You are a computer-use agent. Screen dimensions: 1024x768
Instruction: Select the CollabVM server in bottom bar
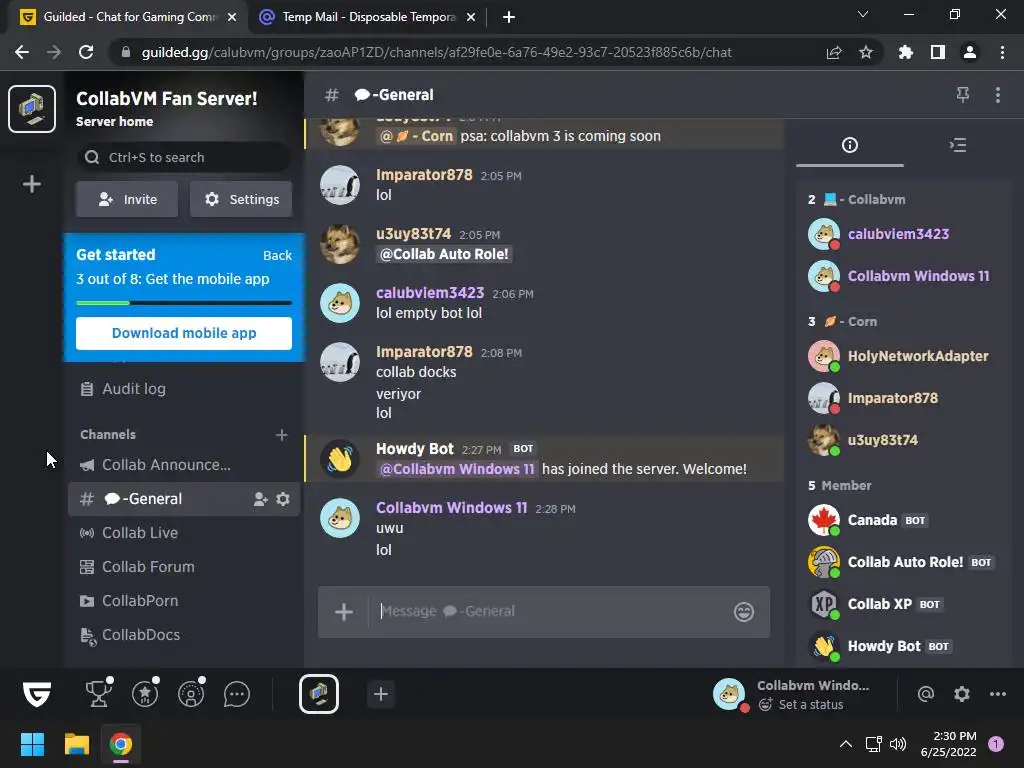(319, 694)
